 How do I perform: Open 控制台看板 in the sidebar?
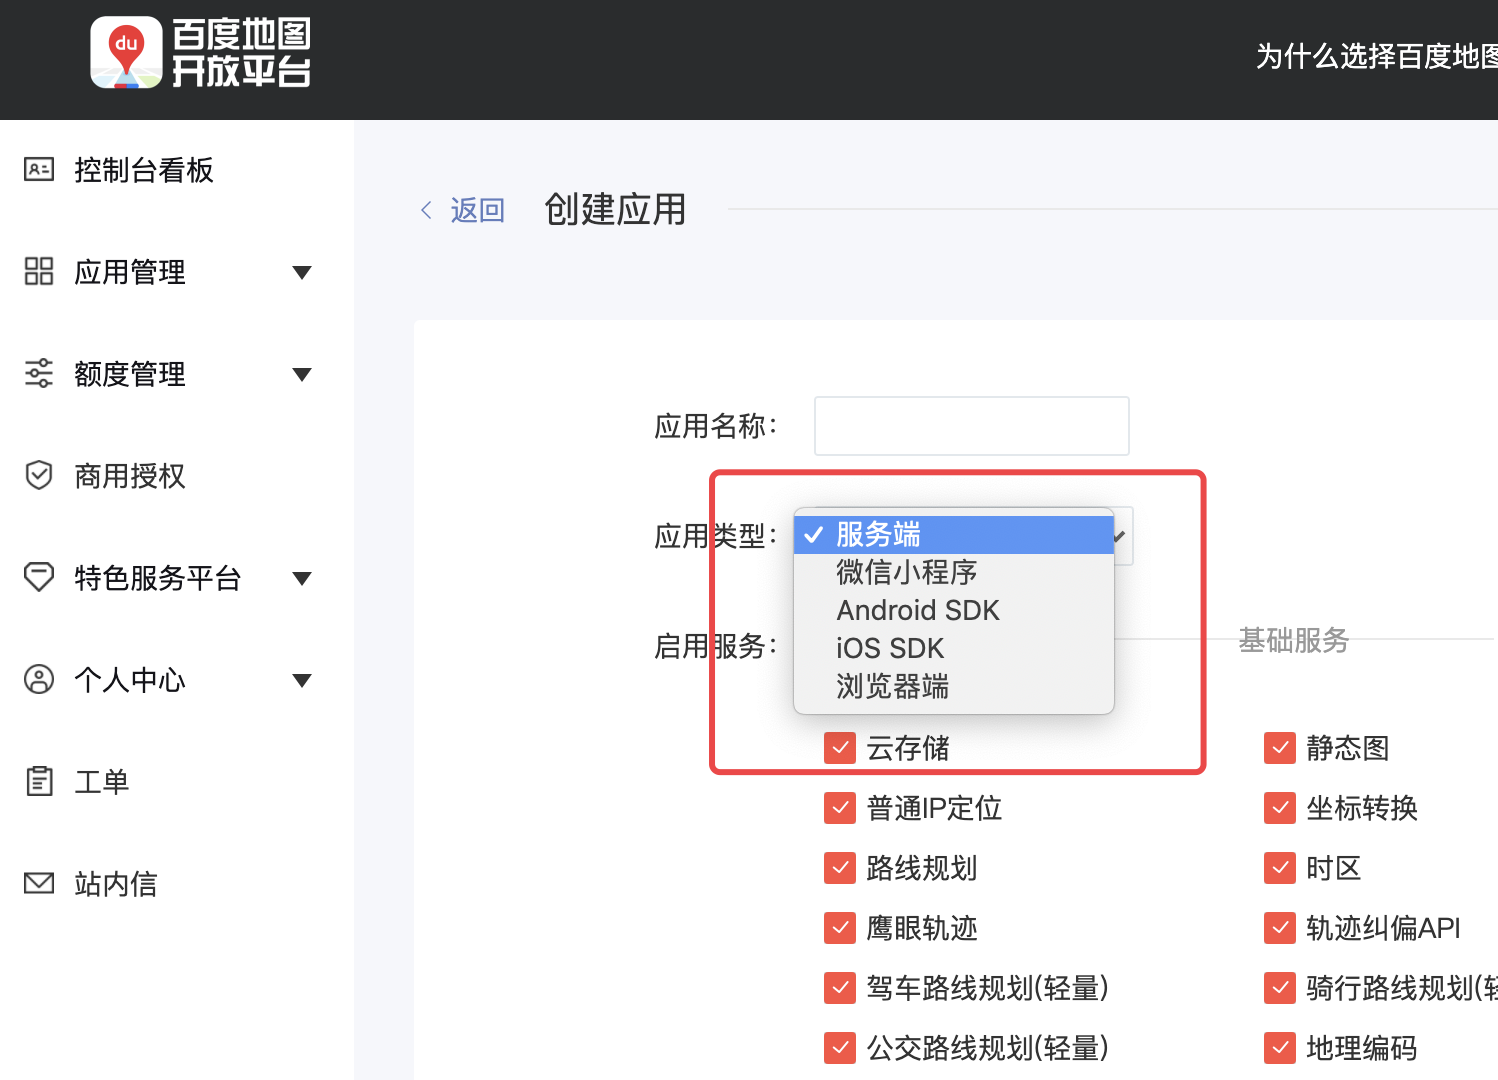(143, 170)
